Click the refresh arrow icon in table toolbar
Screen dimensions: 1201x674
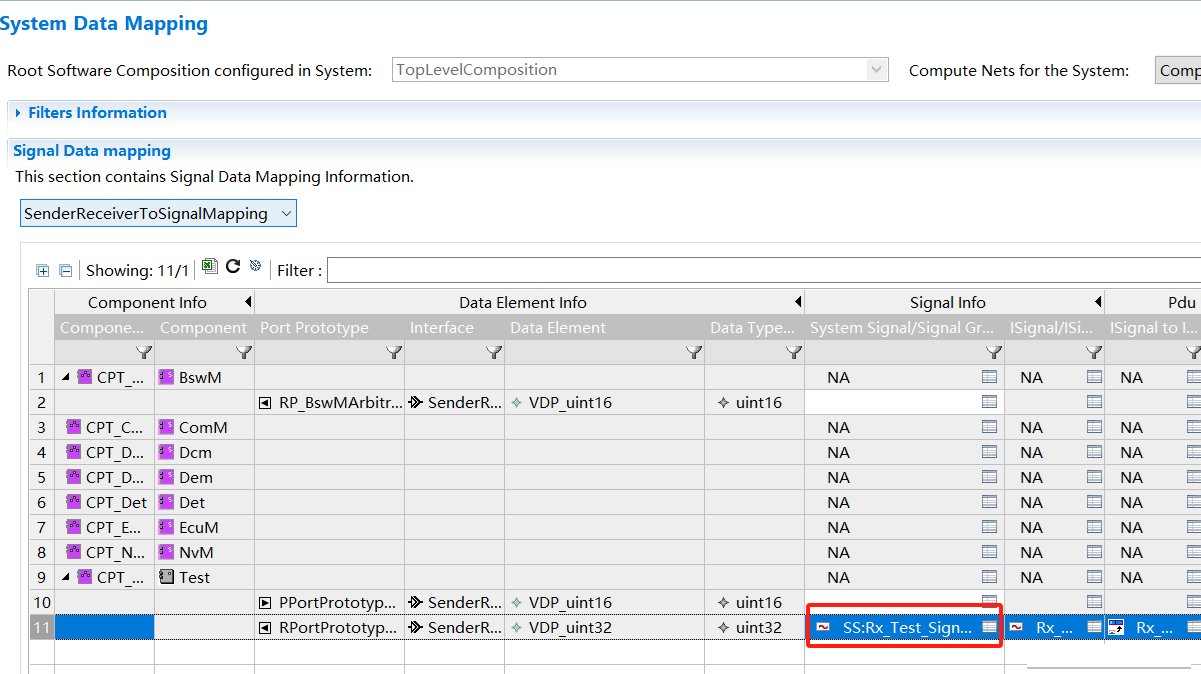(233, 266)
